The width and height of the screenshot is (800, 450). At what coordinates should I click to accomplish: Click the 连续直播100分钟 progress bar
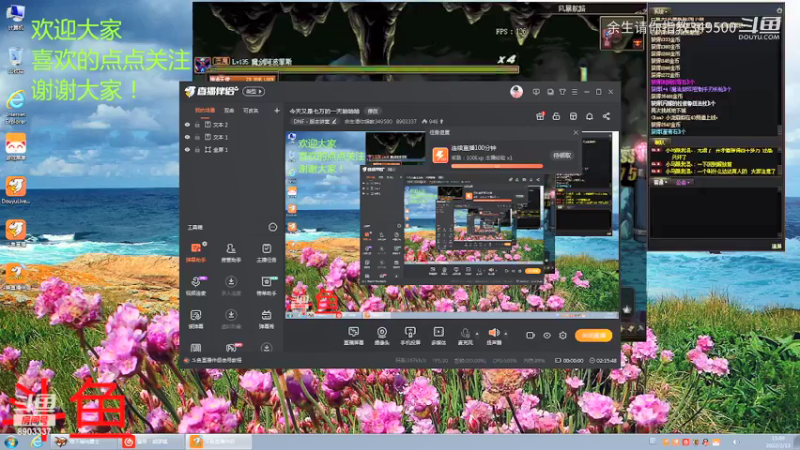click(497, 166)
